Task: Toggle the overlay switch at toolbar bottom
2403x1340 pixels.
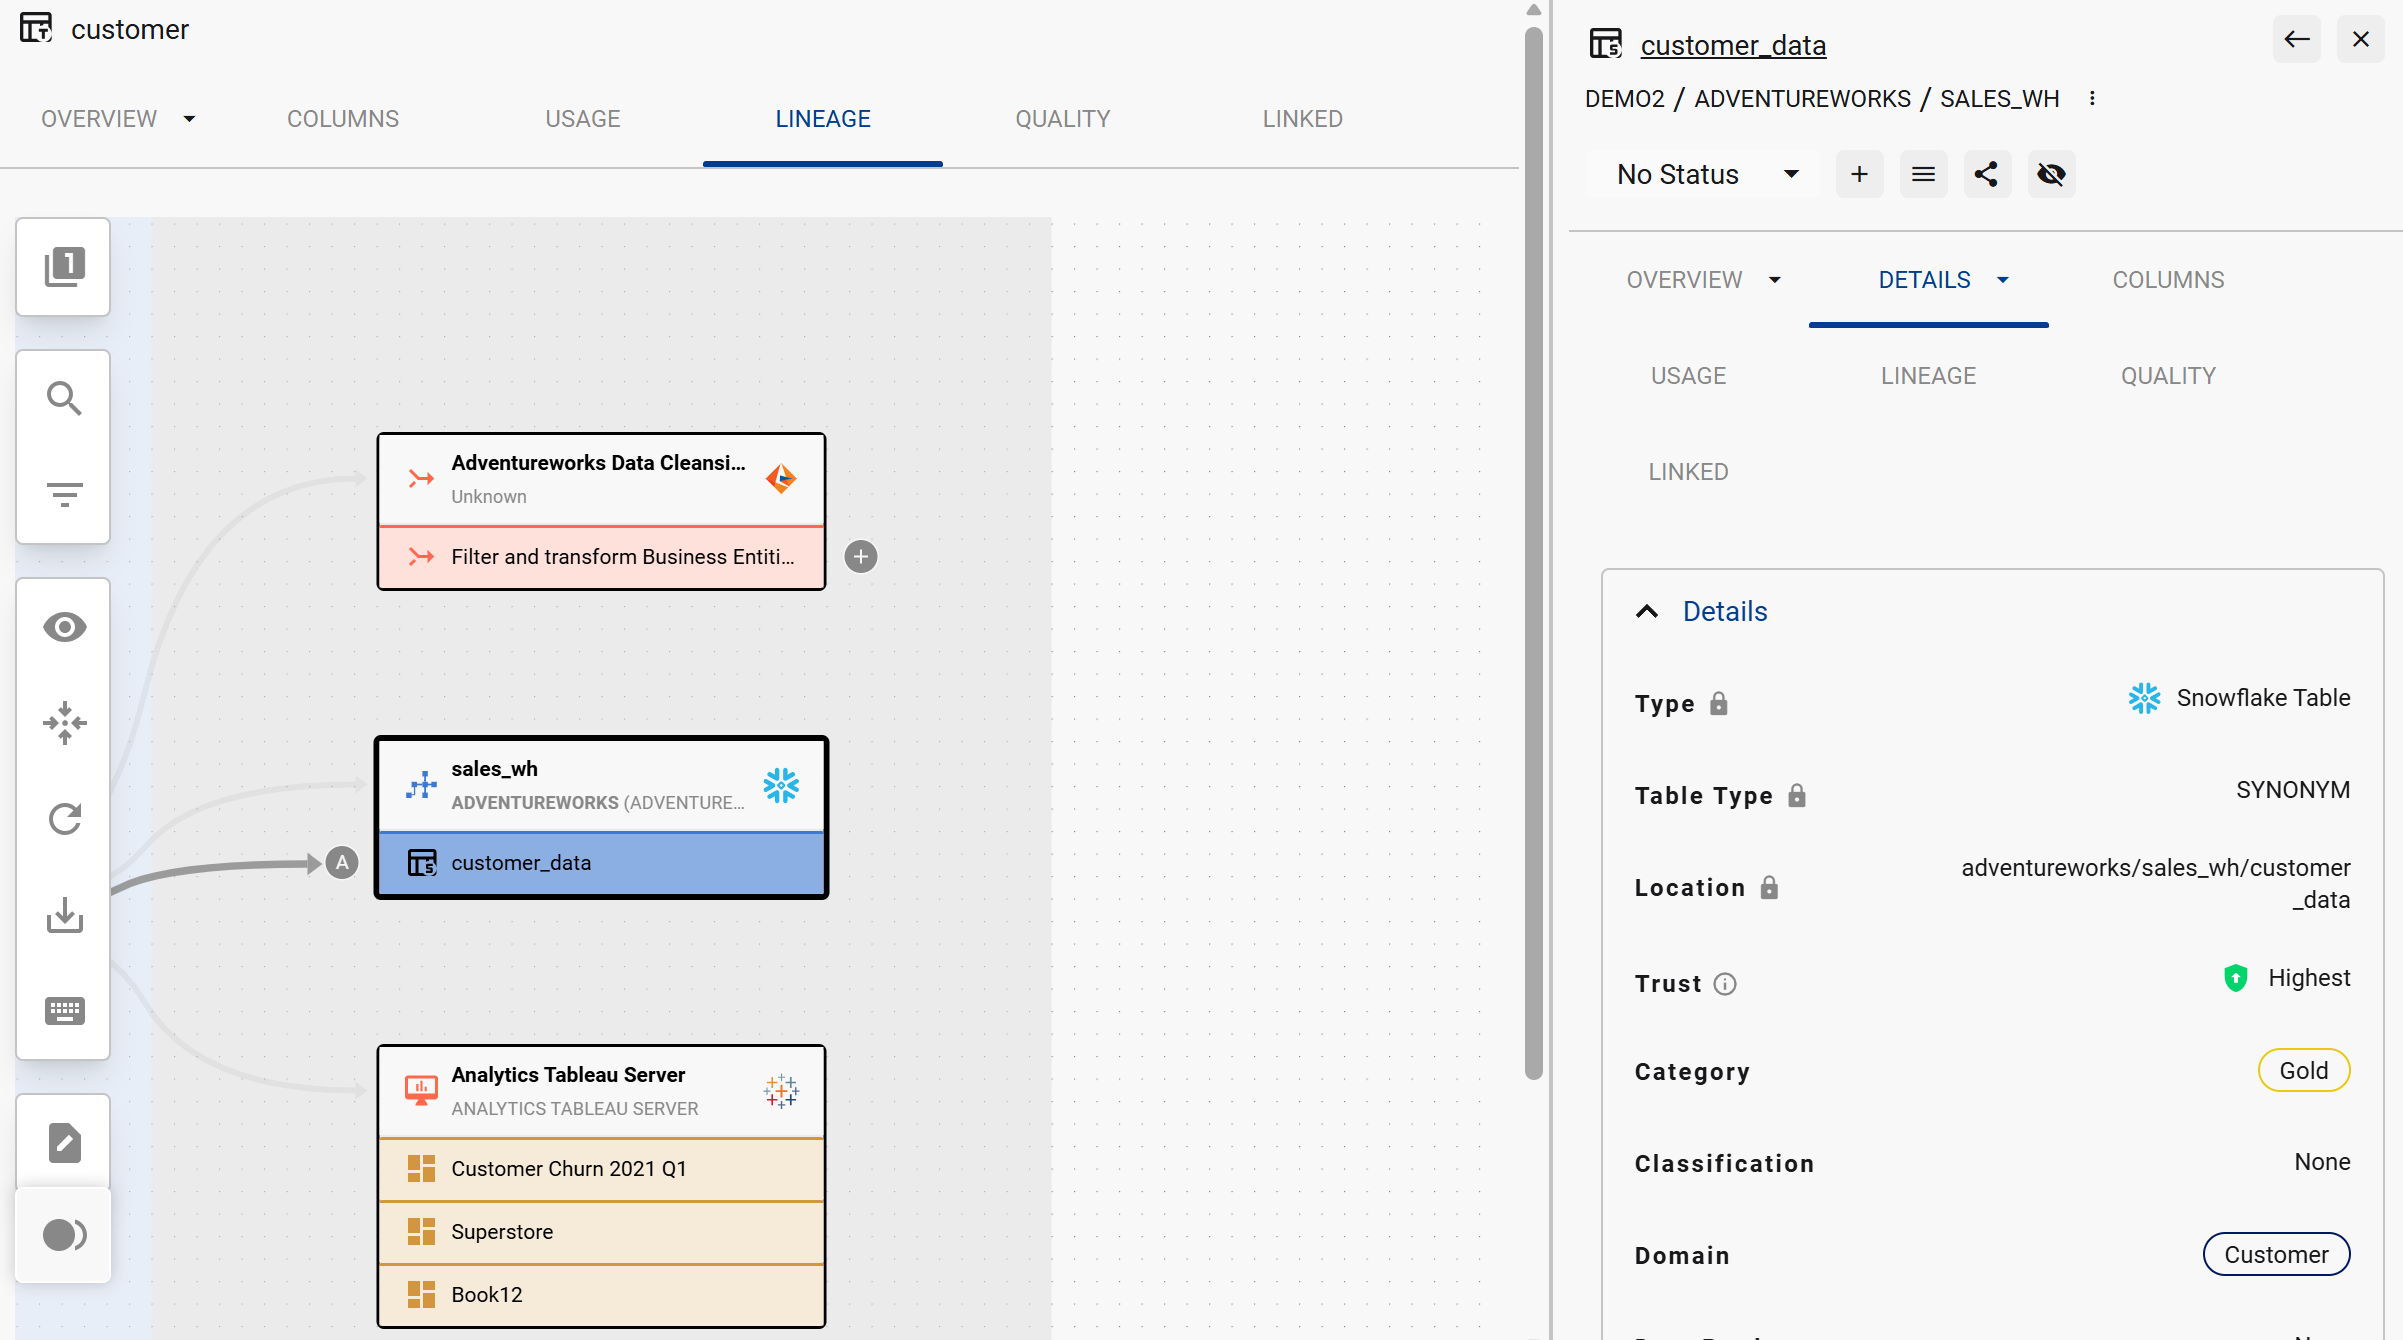Action: pos(64,1235)
